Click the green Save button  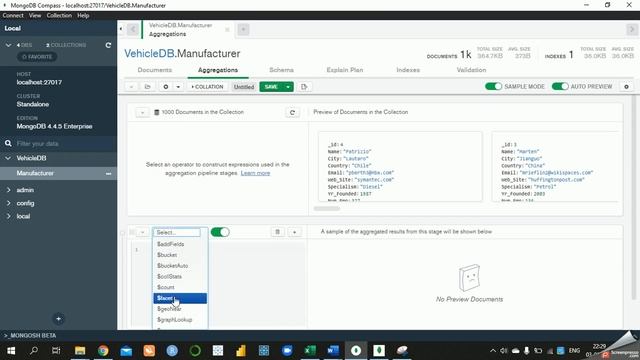(271, 87)
